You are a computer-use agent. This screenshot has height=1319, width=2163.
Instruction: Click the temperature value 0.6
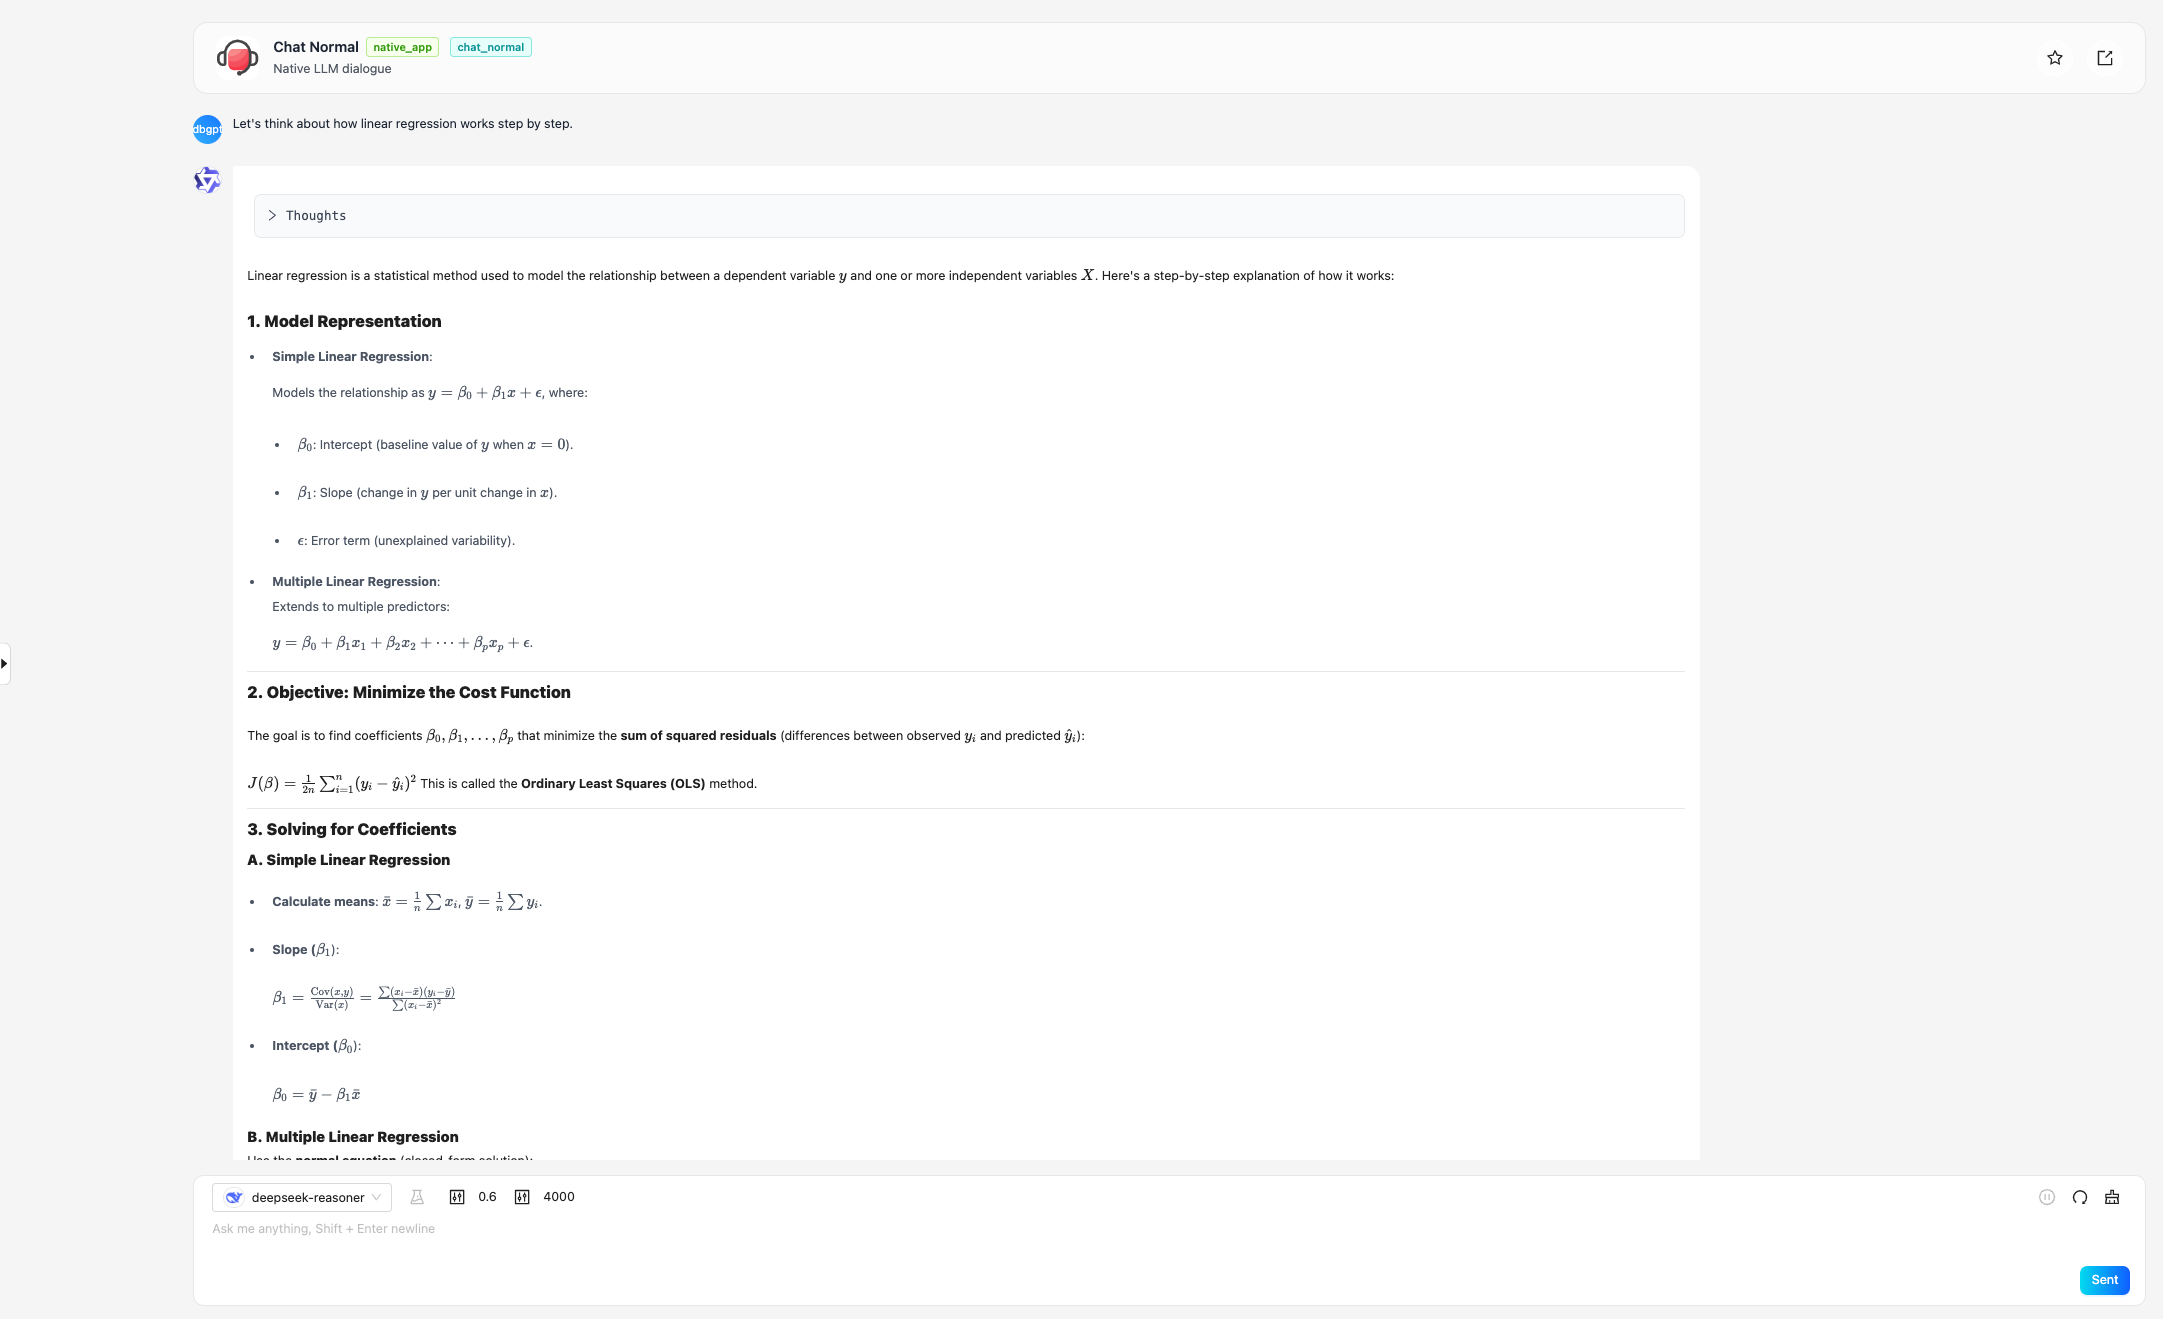coord(487,1197)
